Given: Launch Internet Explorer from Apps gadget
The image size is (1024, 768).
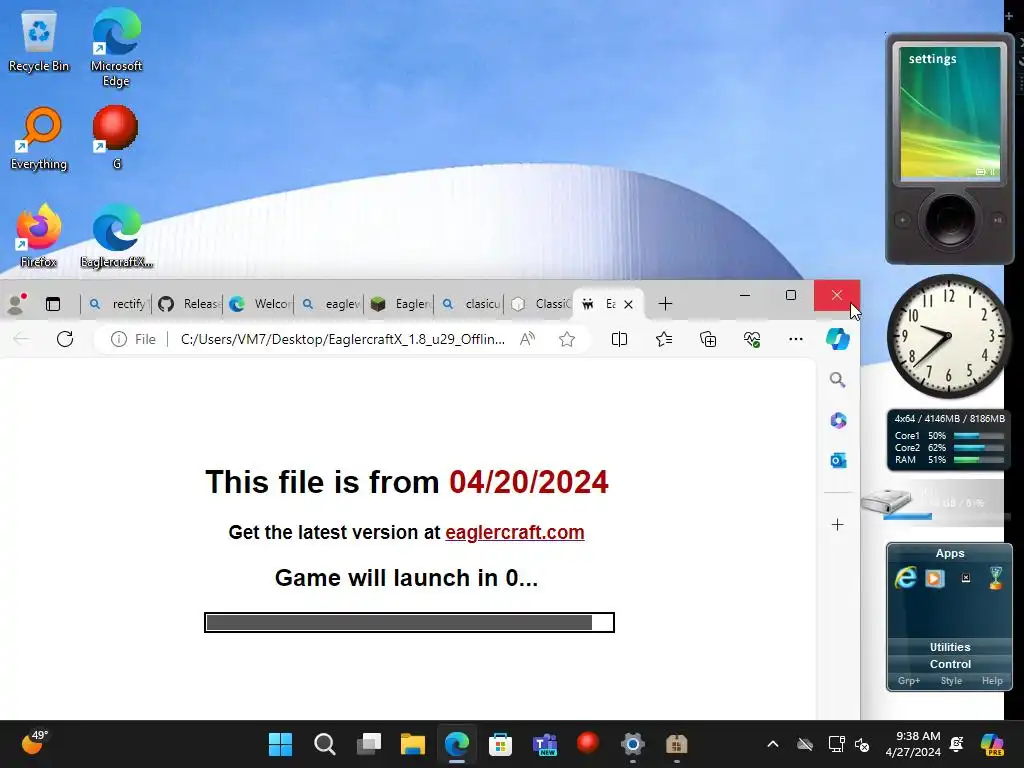Looking at the screenshot, I should [x=906, y=578].
